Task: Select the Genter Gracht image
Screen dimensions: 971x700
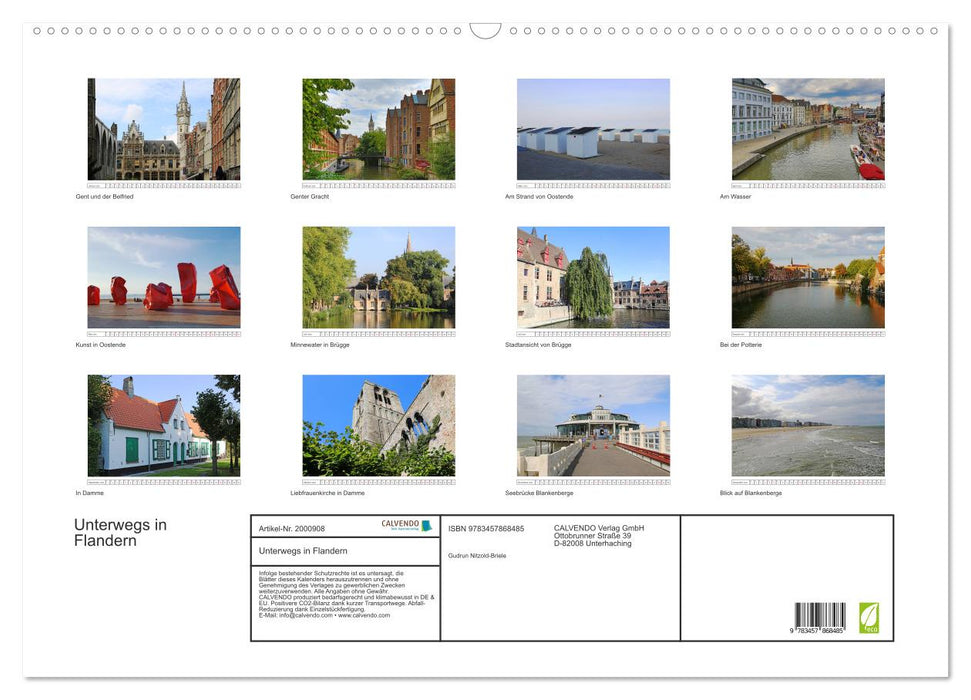Action: click(x=378, y=128)
